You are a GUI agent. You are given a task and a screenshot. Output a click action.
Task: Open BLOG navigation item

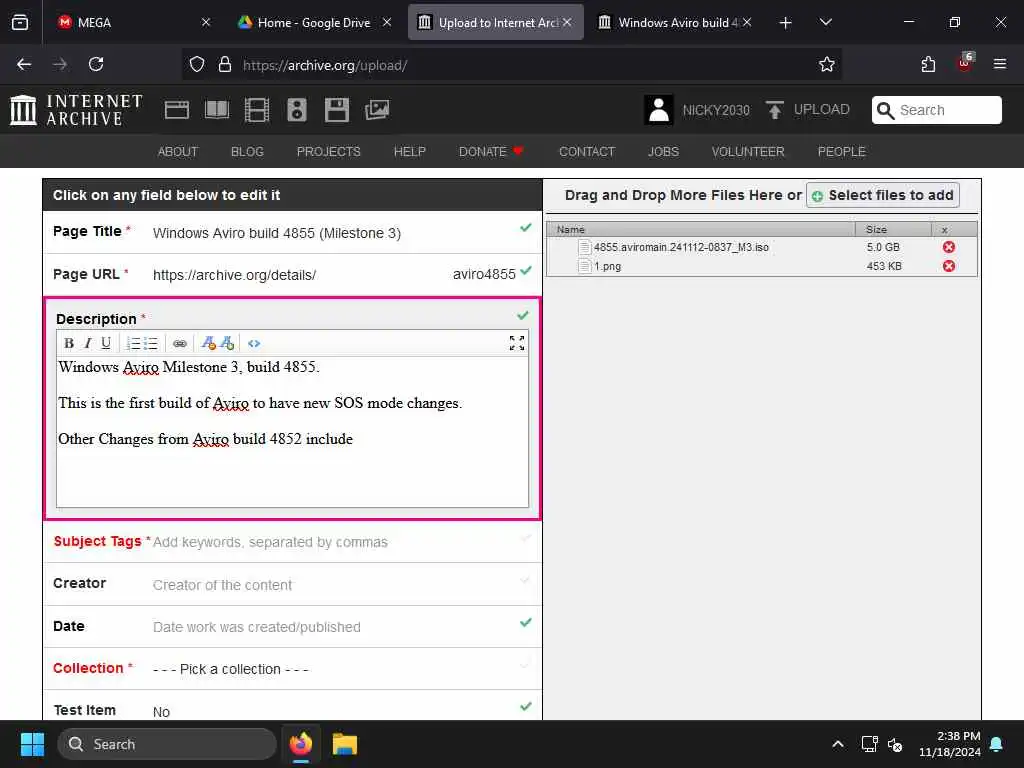pyautogui.click(x=248, y=152)
